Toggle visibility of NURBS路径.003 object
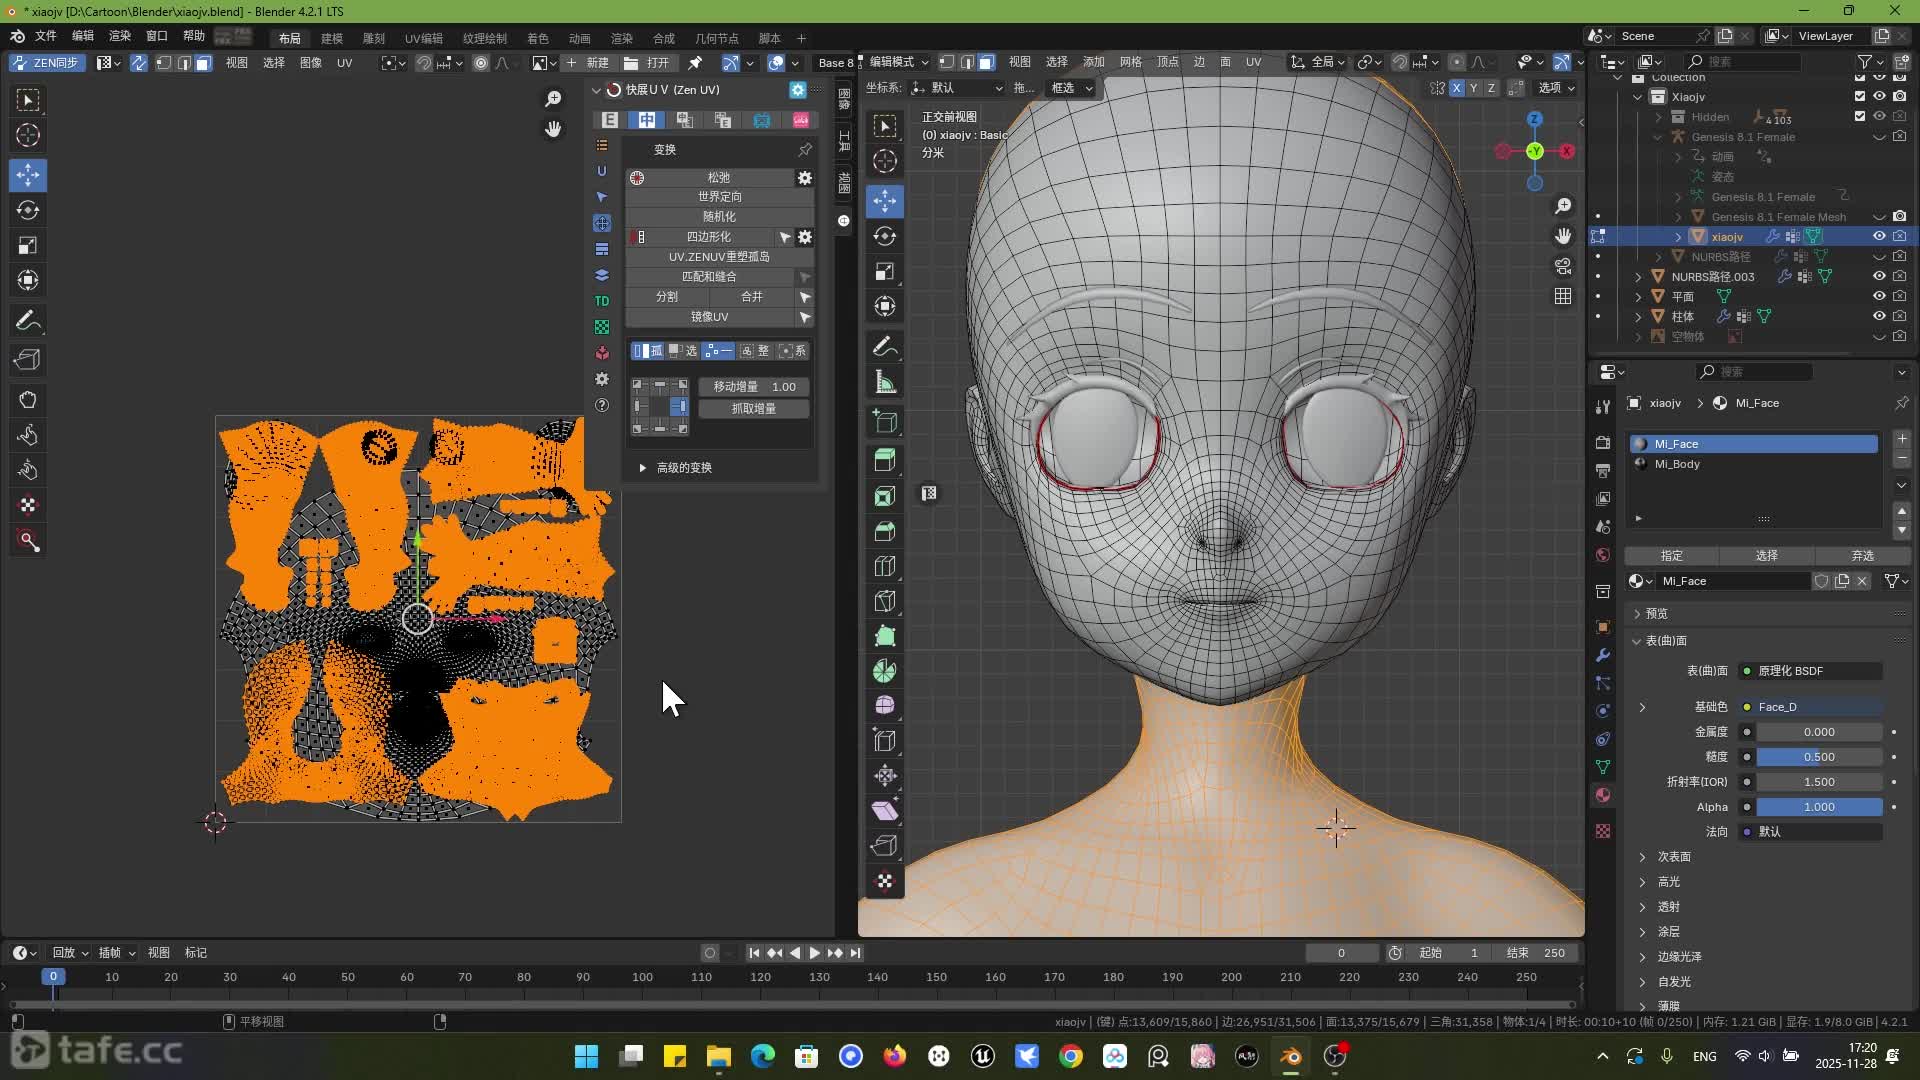Image resolution: width=1920 pixels, height=1080 pixels. [1879, 277]
